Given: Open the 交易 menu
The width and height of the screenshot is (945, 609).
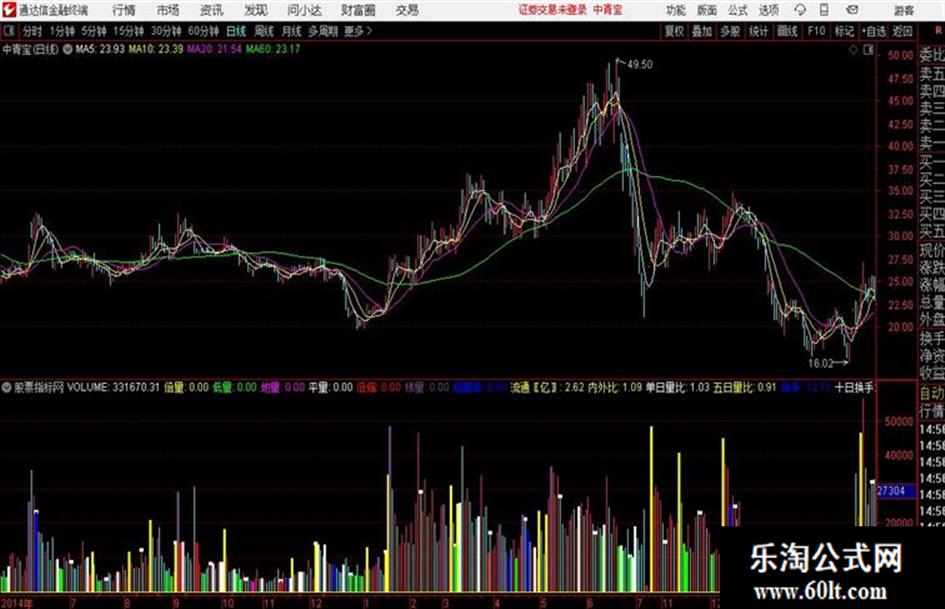Looking at the screenshot, I should pos(407,10).
